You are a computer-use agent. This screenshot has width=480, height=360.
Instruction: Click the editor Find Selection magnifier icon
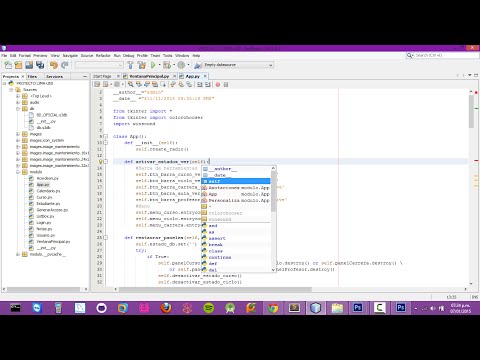tap(130, 85)
